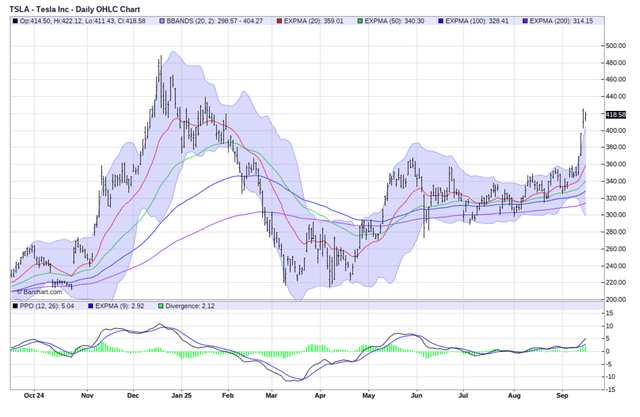Click the 360.00 price axis label
This screenshot has height=417, width=640.
(616, 164)
